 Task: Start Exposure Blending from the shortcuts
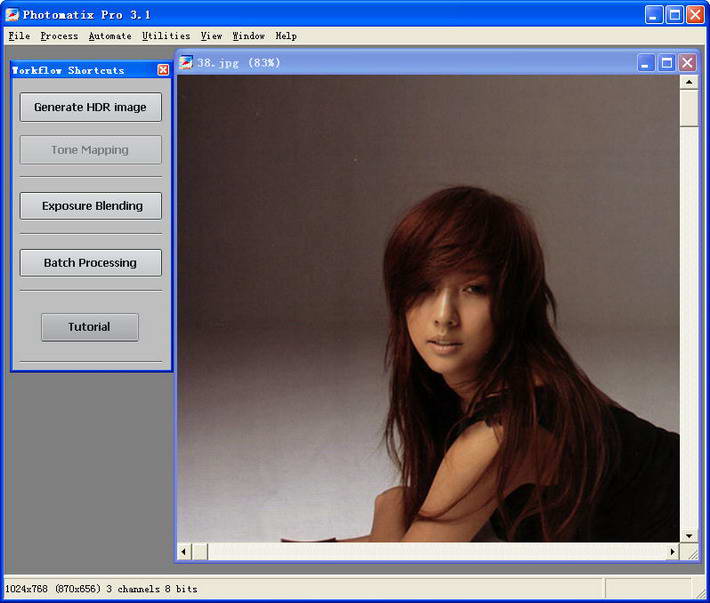click(91, 206)
